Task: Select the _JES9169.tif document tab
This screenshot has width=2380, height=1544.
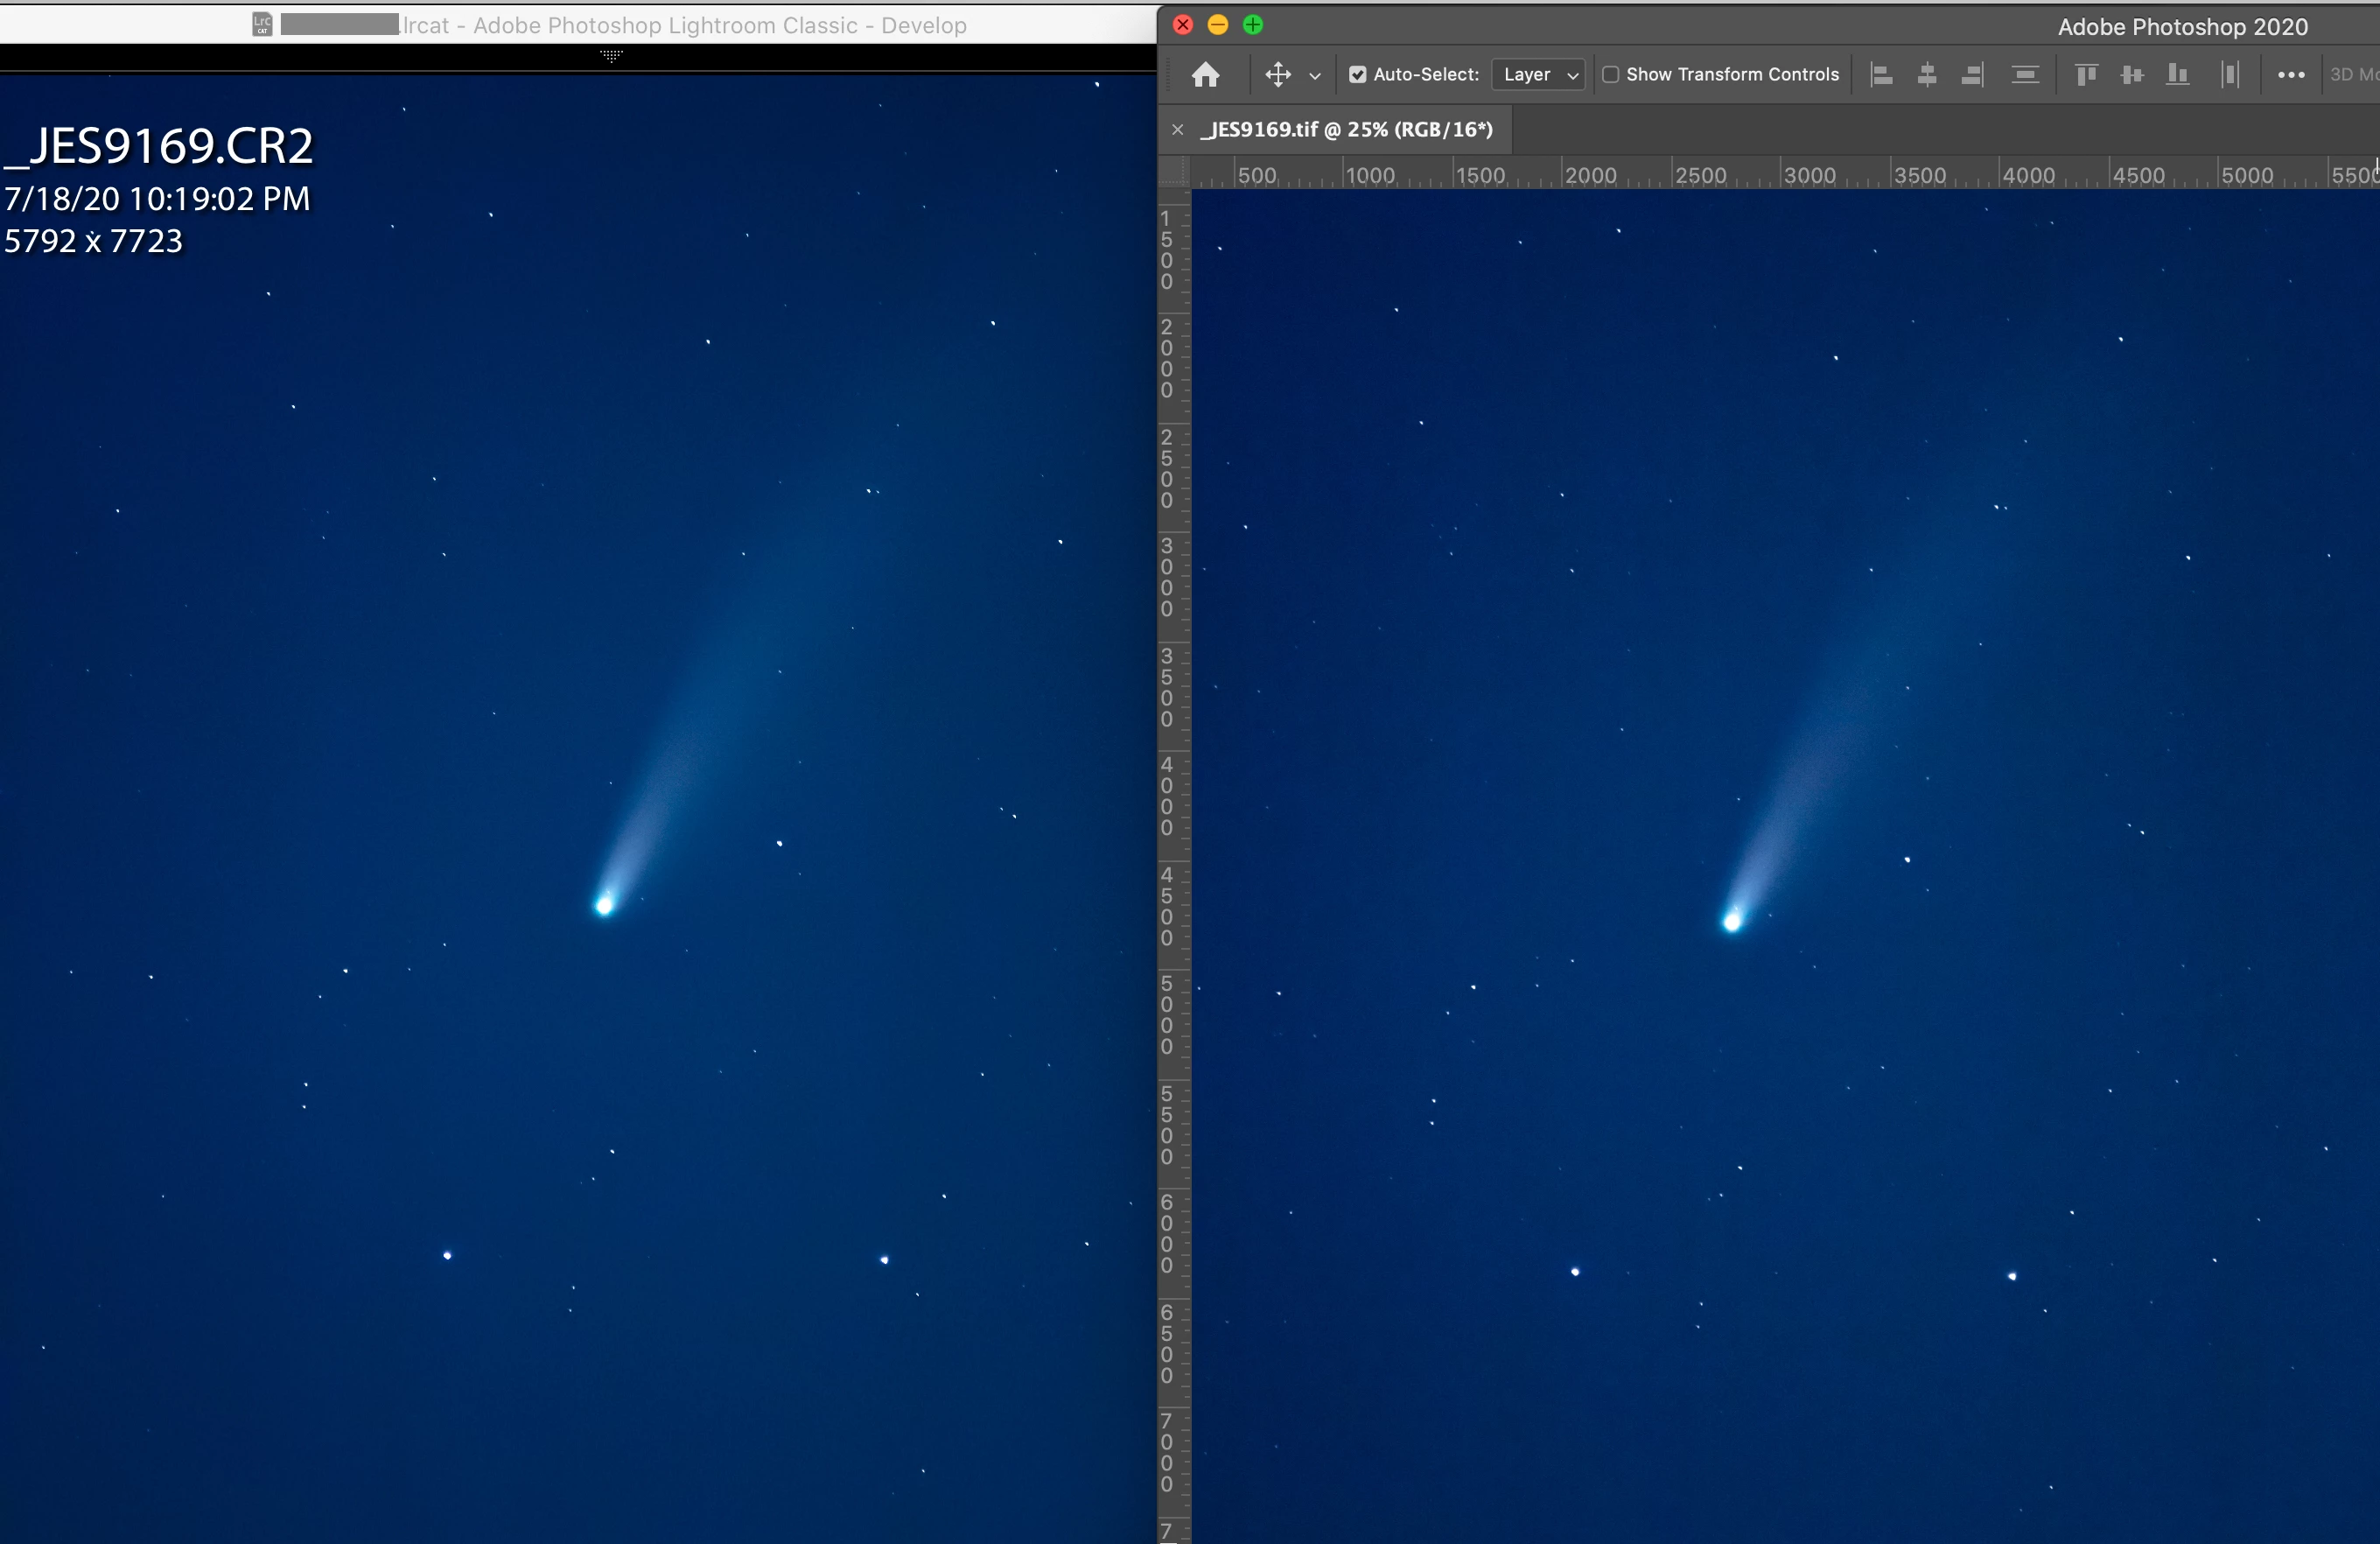Action: (1346, 129)
